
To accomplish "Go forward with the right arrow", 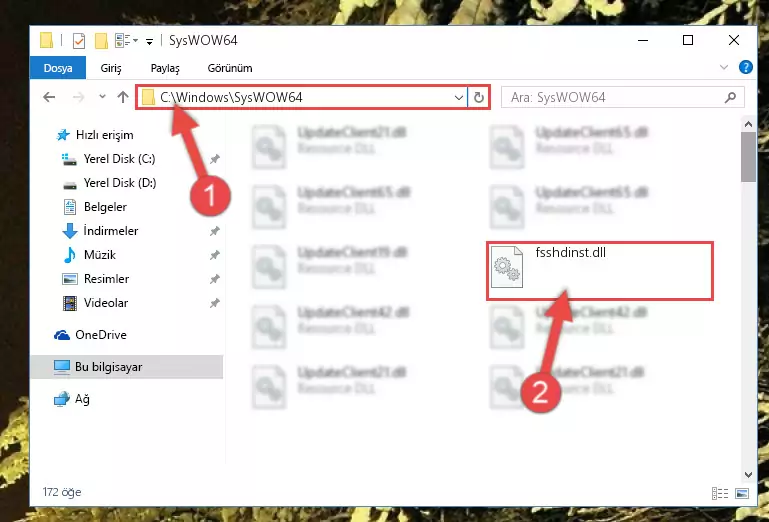I will 78,97.
